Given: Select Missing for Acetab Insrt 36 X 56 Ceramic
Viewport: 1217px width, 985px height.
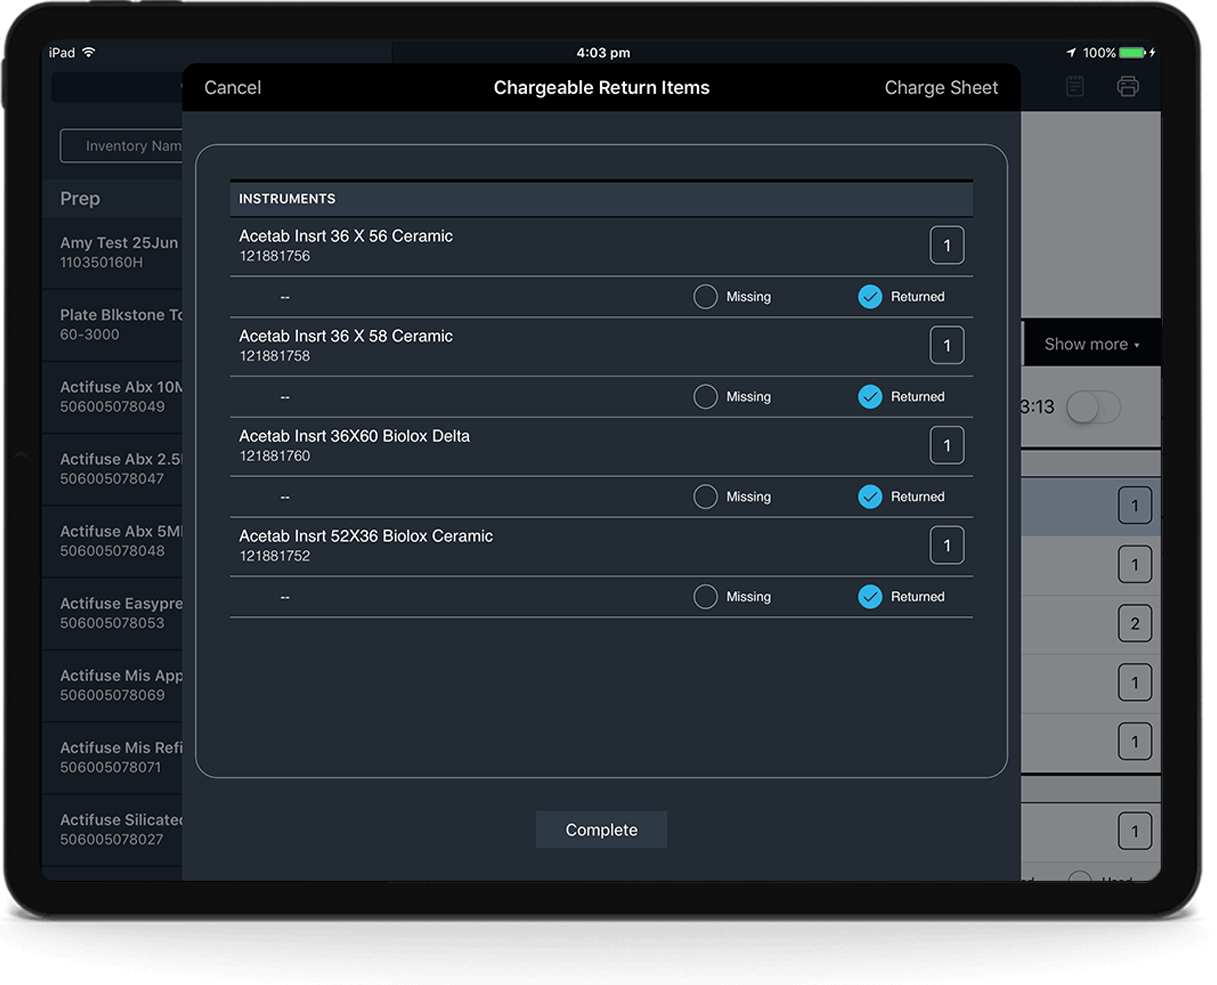Looking at the screenshot, I should tap(706, 297).
